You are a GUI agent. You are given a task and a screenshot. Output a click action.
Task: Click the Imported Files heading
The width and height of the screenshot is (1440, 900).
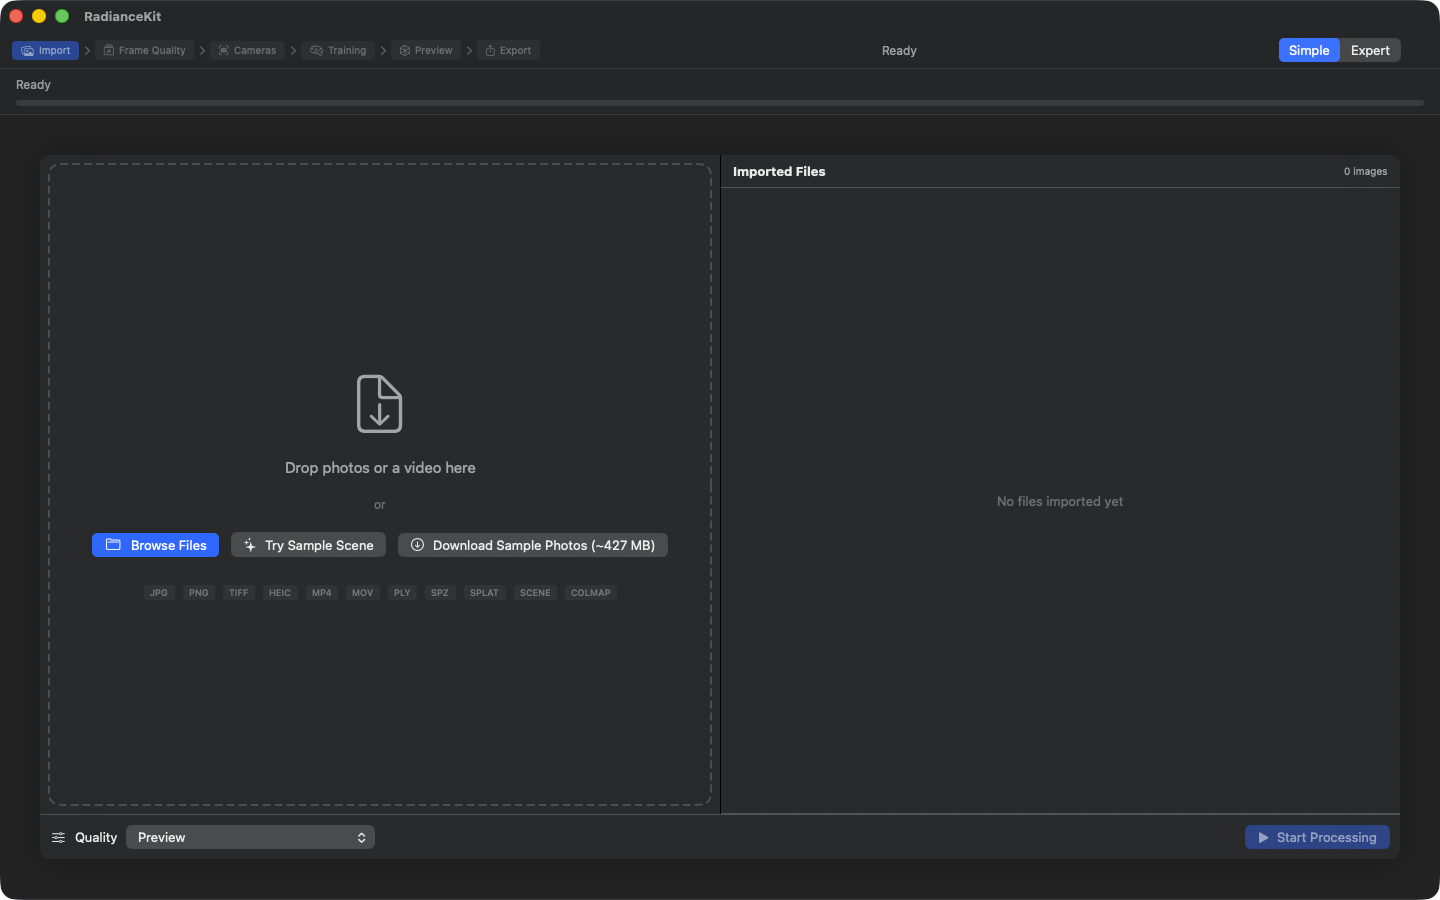[779, 171]
